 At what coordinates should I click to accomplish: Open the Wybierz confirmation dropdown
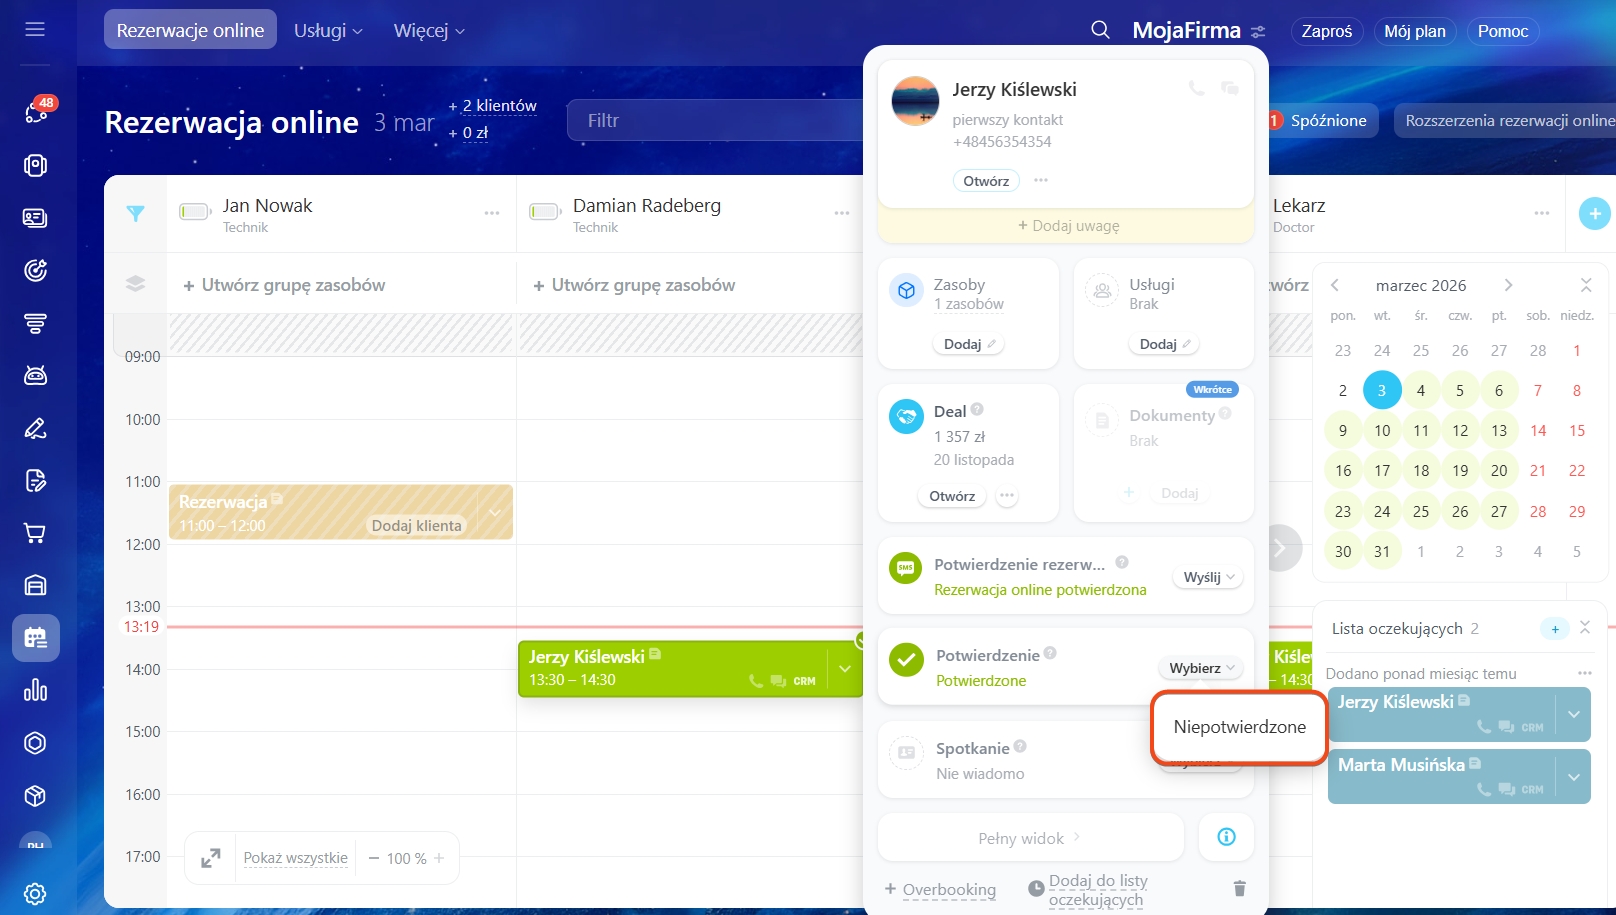click(1201, 668)
